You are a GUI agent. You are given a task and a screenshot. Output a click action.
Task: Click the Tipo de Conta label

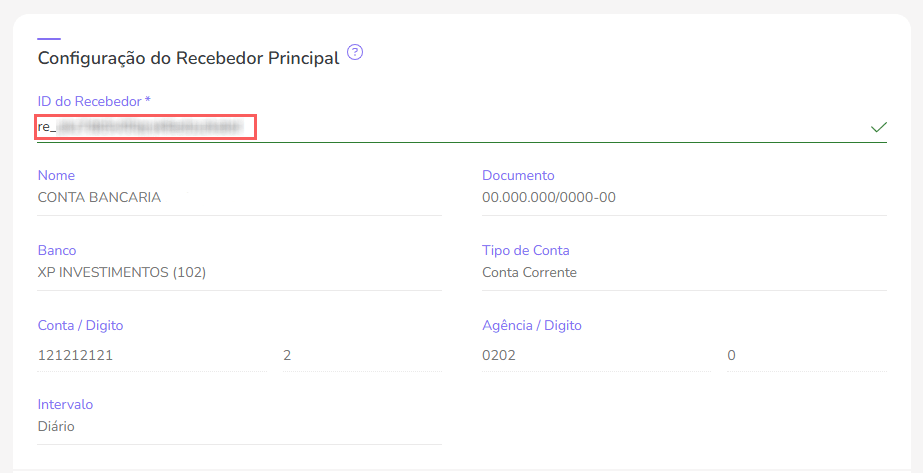[526, 250]
